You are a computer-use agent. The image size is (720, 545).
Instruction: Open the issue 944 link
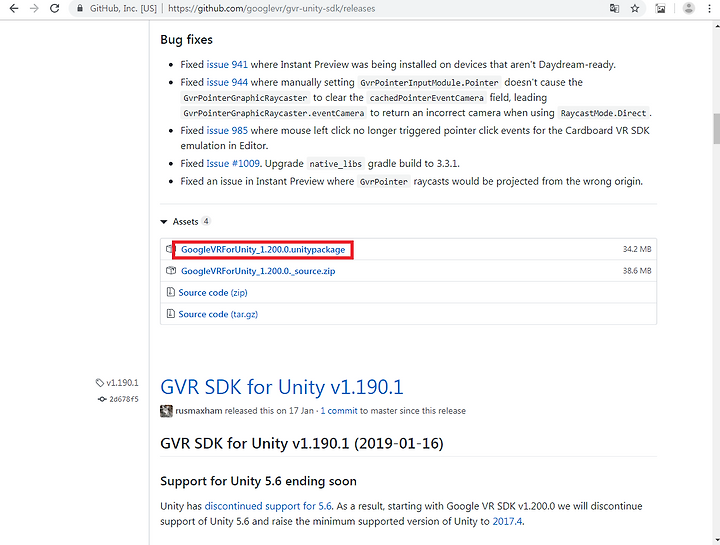pyautogui.click(x=227, y=82)
